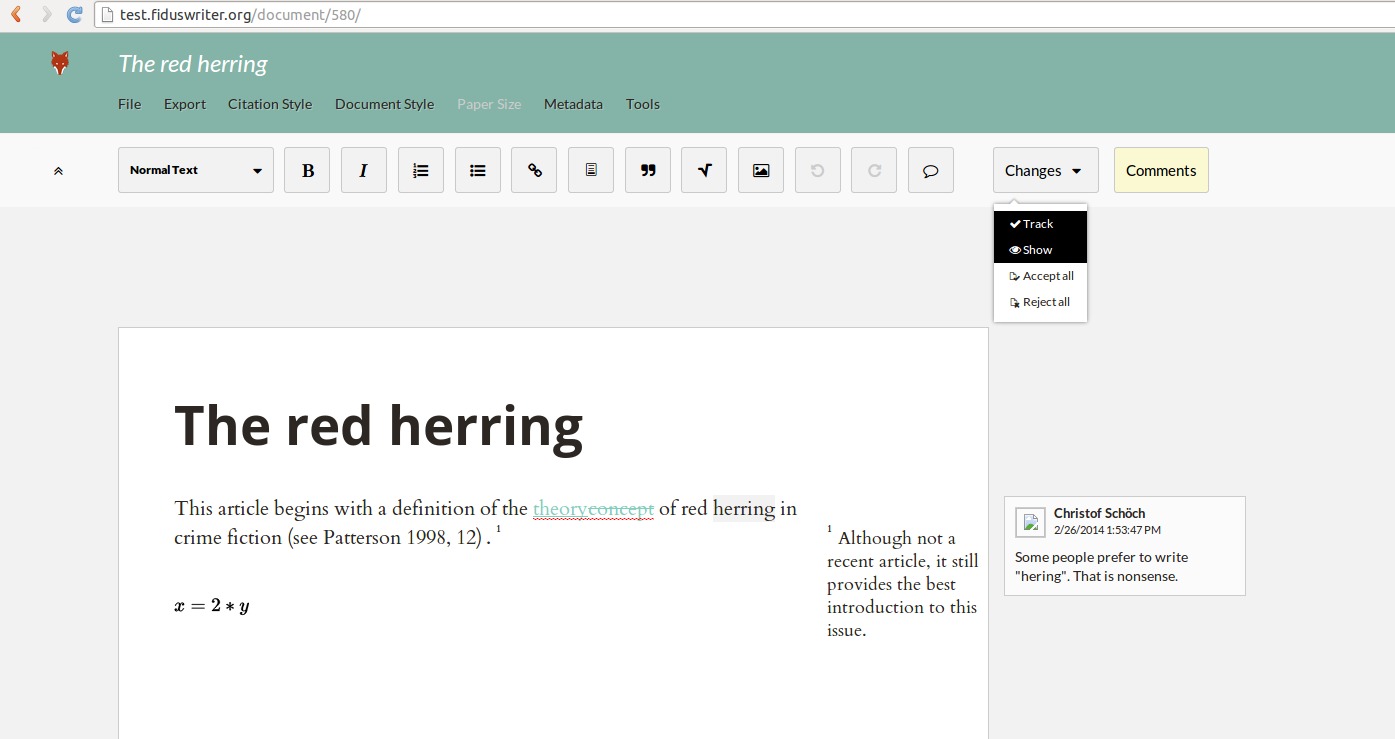Click the footnote marker after the citation
The height and width of the screenshot is (739, 1395).
click(x=498, y=529)
